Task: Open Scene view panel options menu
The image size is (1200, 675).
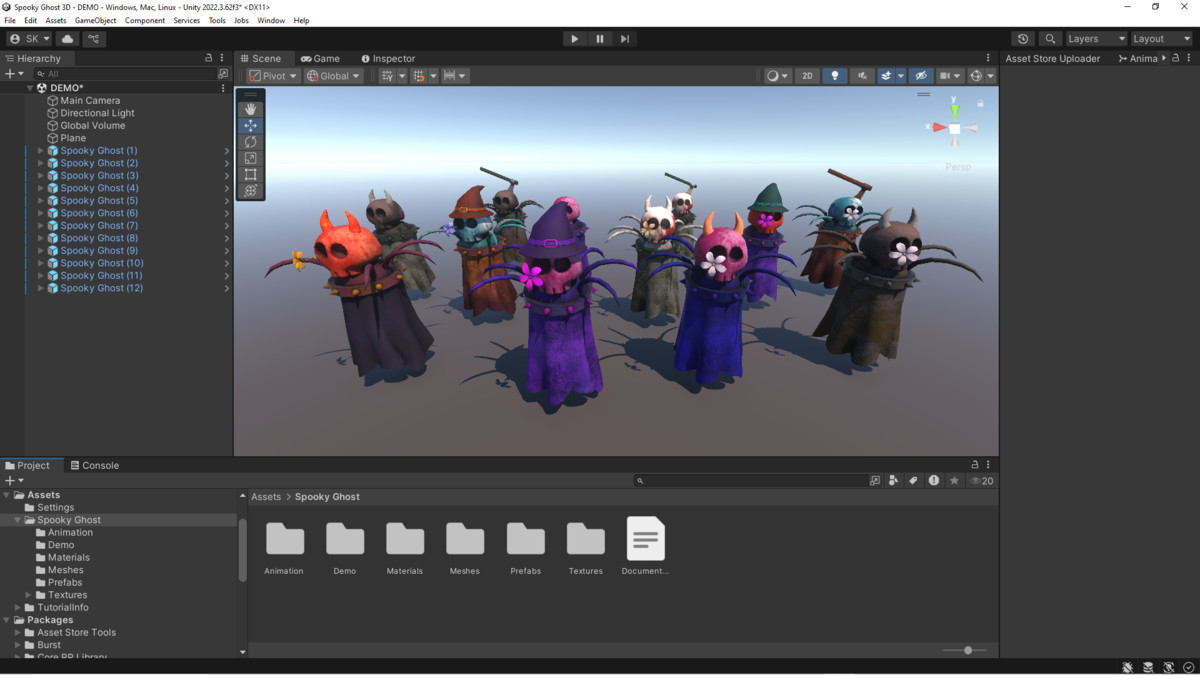Action: [988, 58]
